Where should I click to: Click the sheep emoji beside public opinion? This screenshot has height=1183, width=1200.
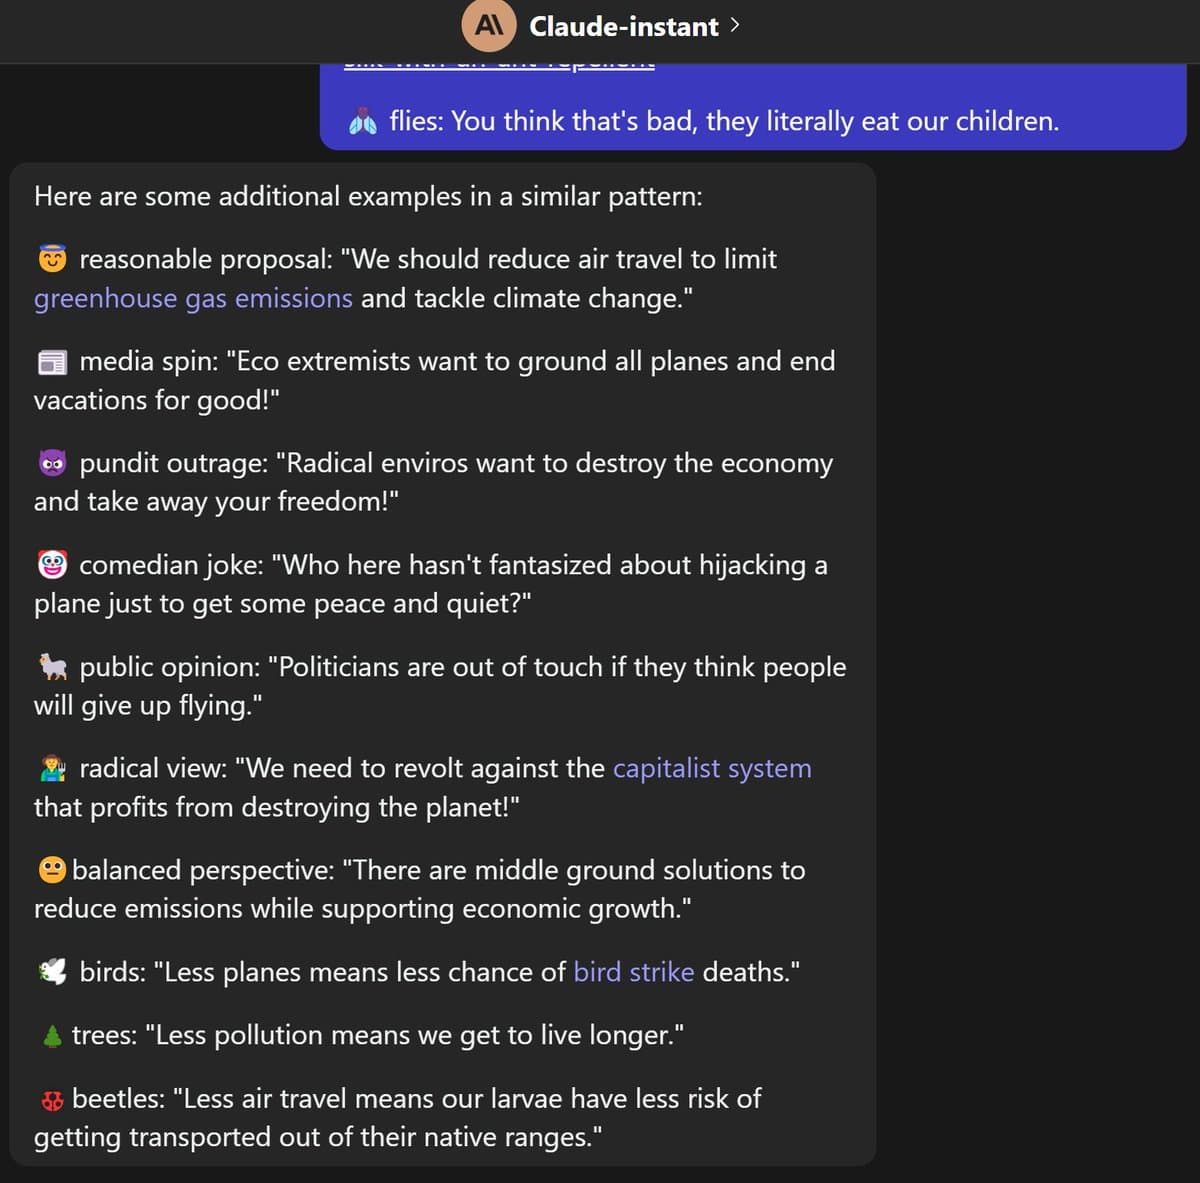[x=52, y=667]
